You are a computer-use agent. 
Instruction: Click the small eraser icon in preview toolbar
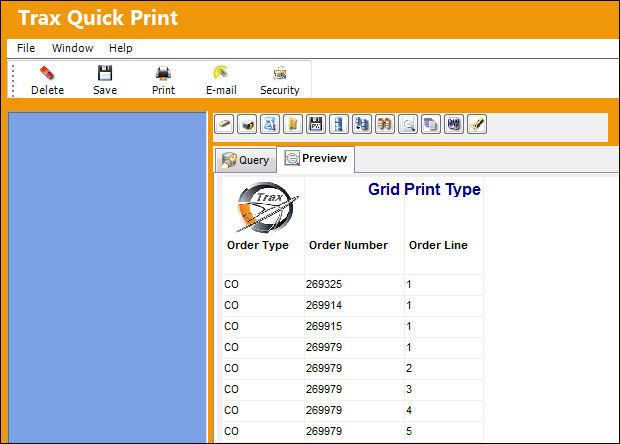(x=224, y=125)
